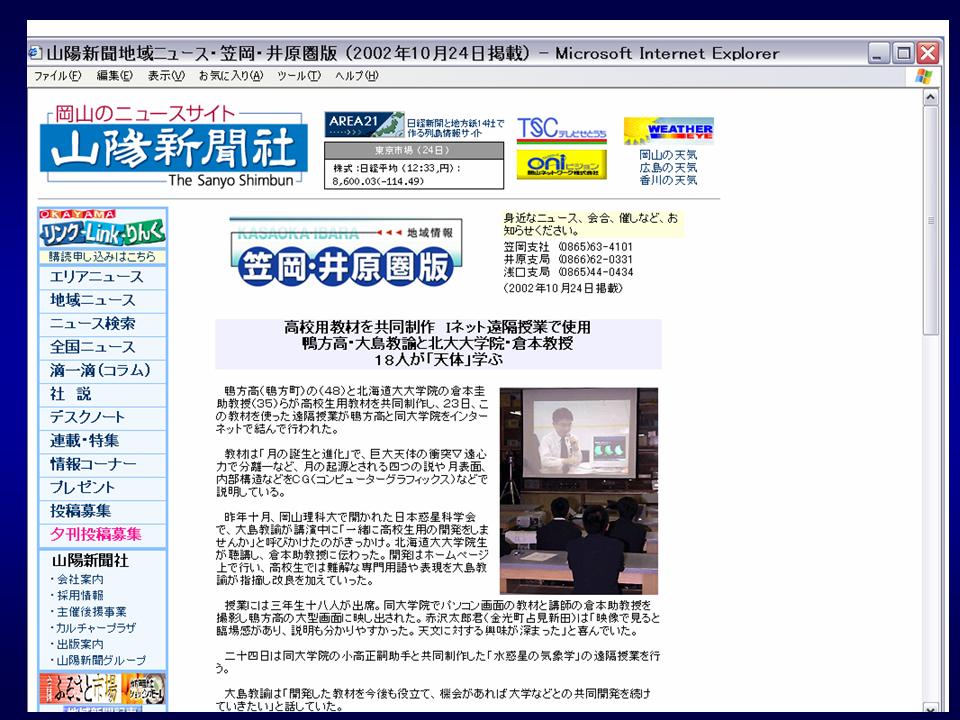Image resolution: width=960 pixels, height=720 pixels.
Task: Open the お気に入り(A) menu
Action: pos(230,76)
